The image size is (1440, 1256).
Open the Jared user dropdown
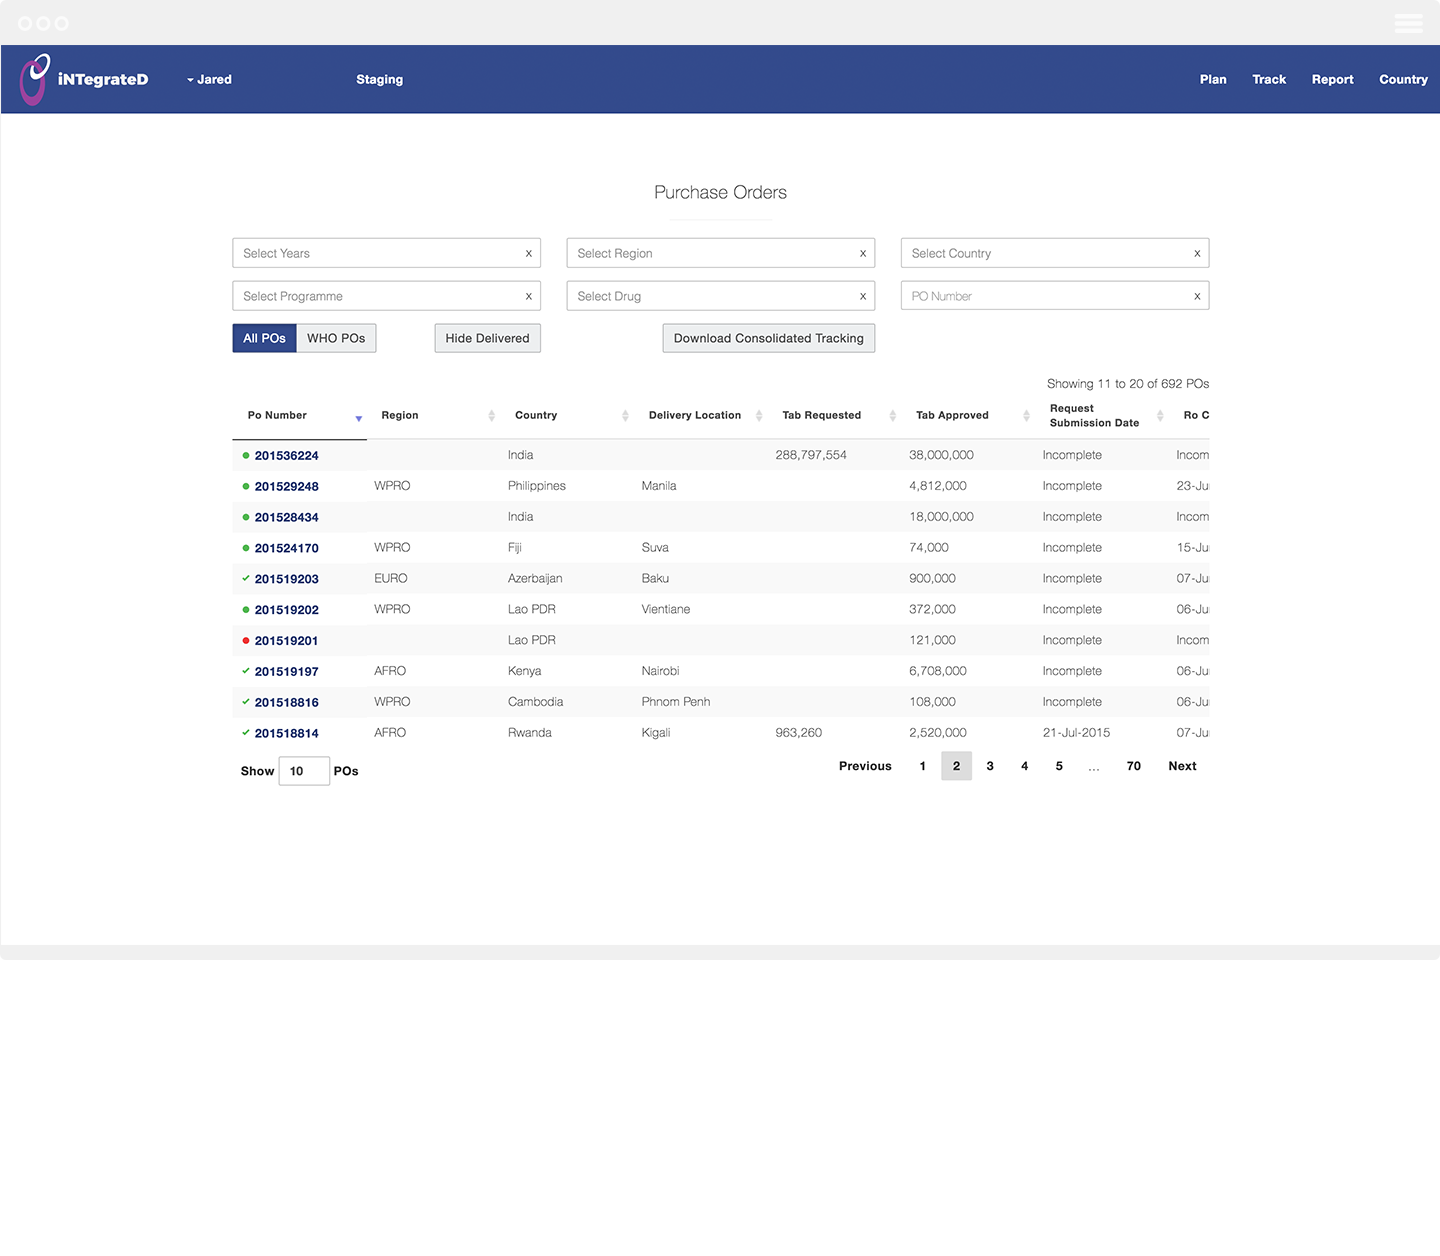[209, 79]
